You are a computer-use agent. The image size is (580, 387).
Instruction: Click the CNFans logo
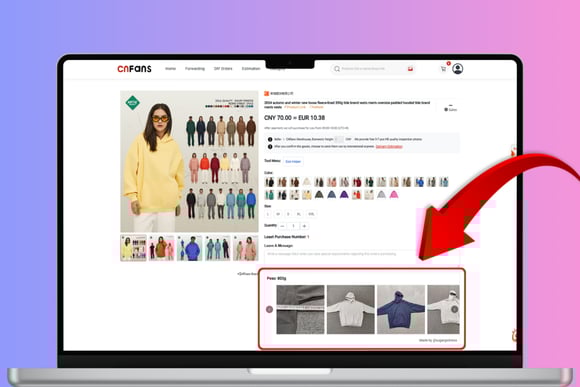pos(134,69)
